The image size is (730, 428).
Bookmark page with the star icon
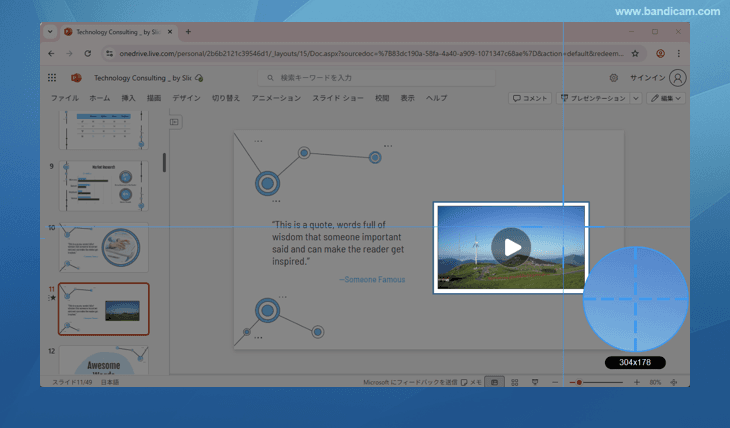(x=635, y=54)
